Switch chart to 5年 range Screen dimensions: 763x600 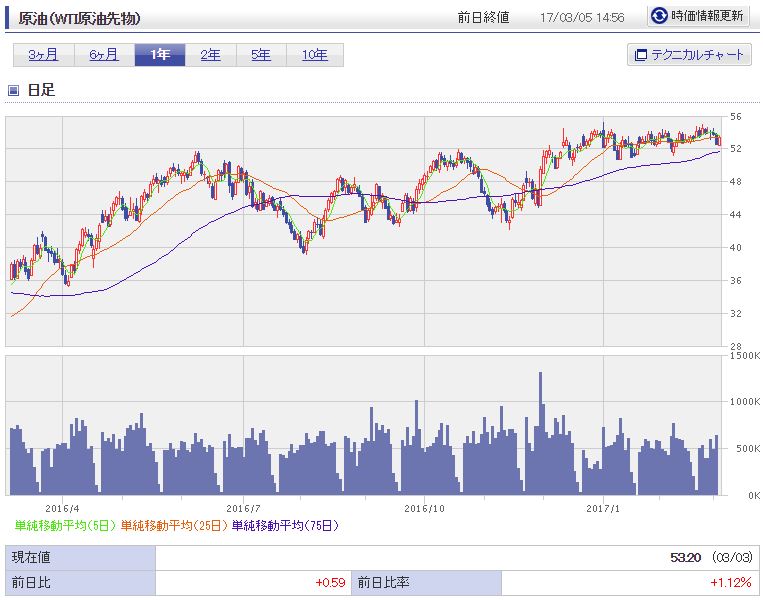tap(261, 55)
